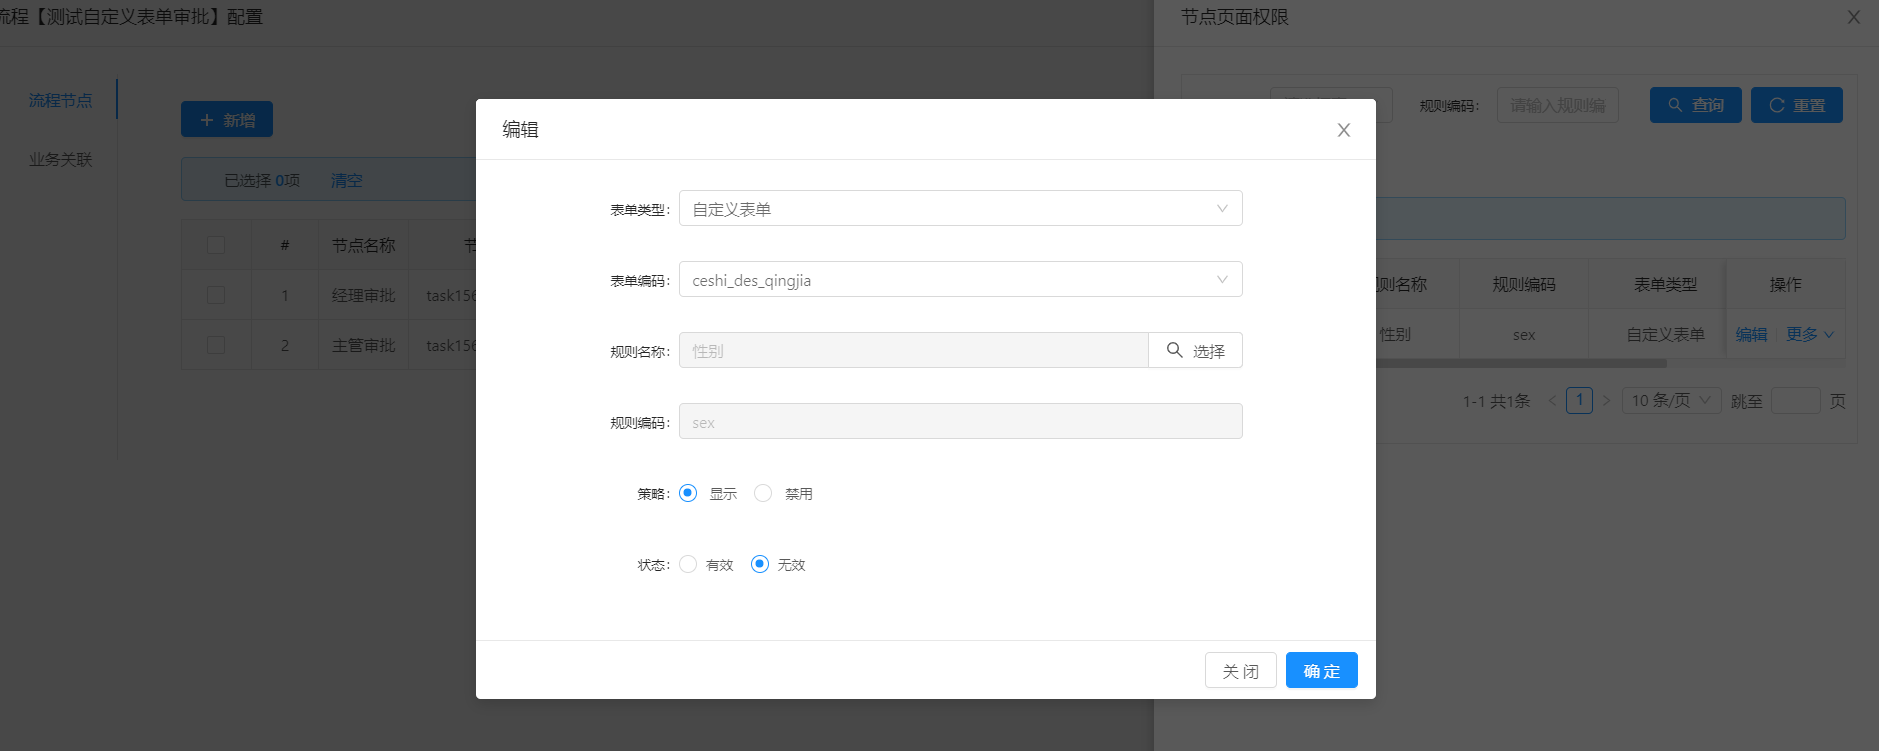This screenshot has height=751, width=1879.
Task: Expand the 更多 dropdown in the rule row
Action: pyautogui.click(x=1810, y=334)
